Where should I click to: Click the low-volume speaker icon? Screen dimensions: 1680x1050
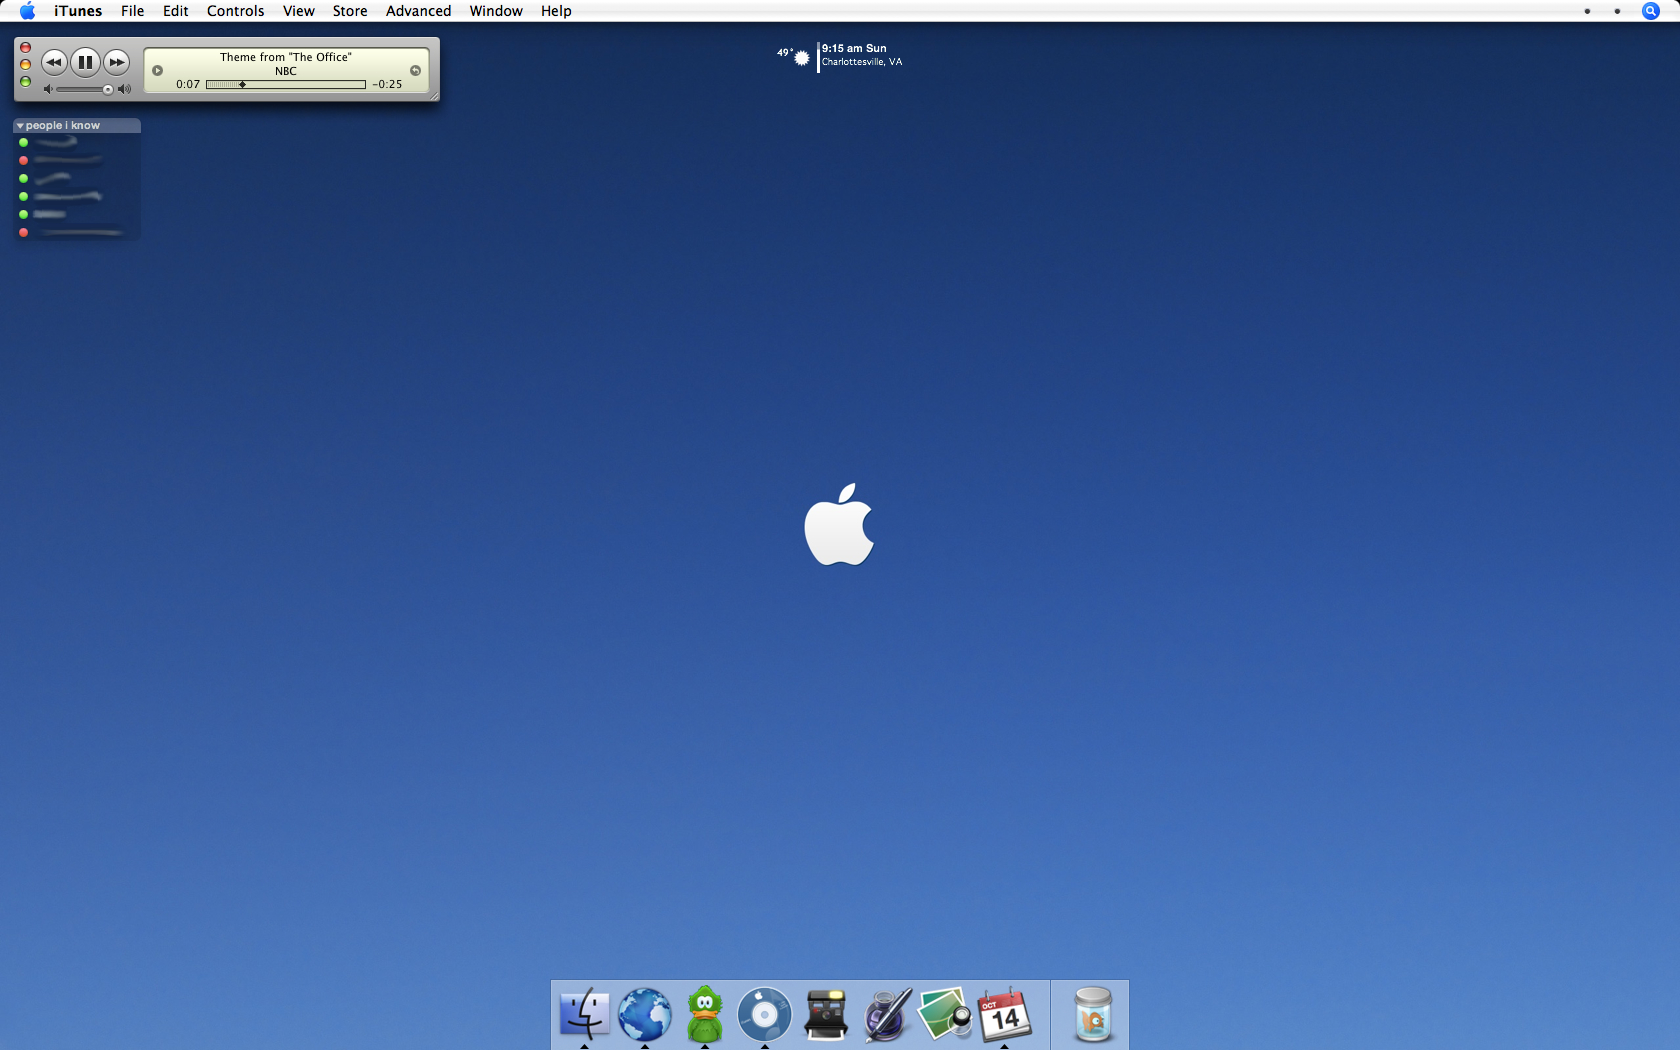point(48,89)
